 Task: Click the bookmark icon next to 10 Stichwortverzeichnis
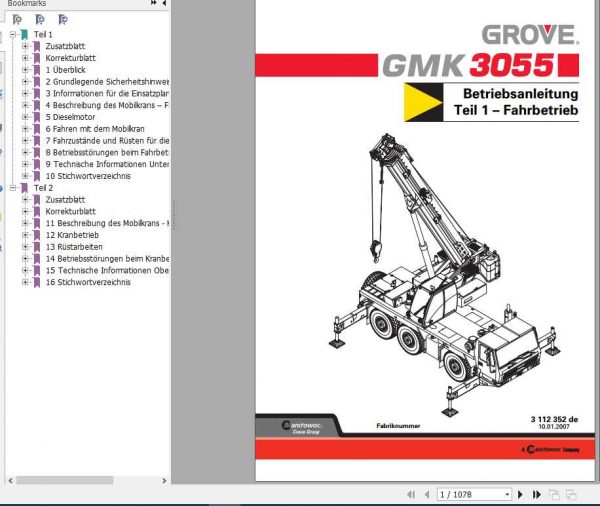(37, 176)
